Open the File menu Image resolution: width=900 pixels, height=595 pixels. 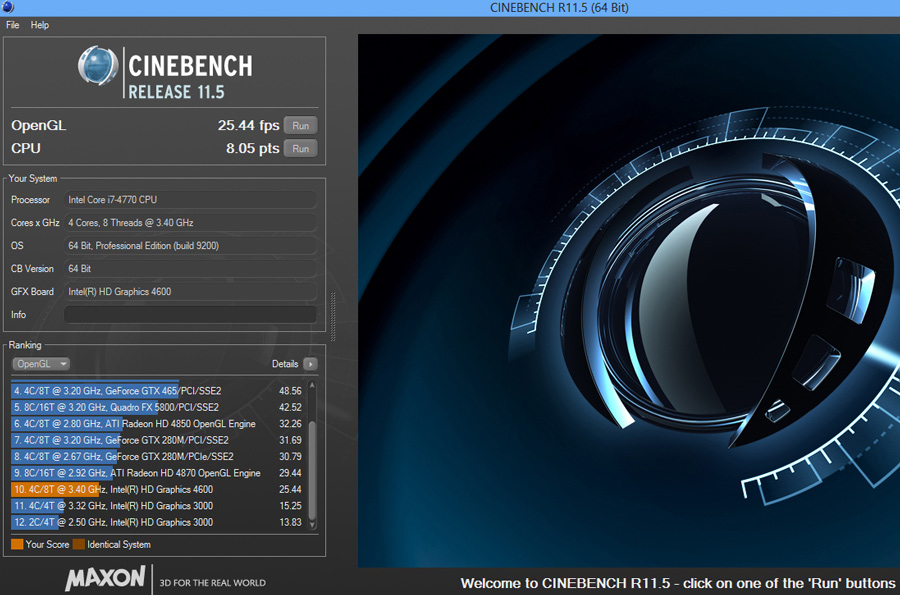point(13,25)
